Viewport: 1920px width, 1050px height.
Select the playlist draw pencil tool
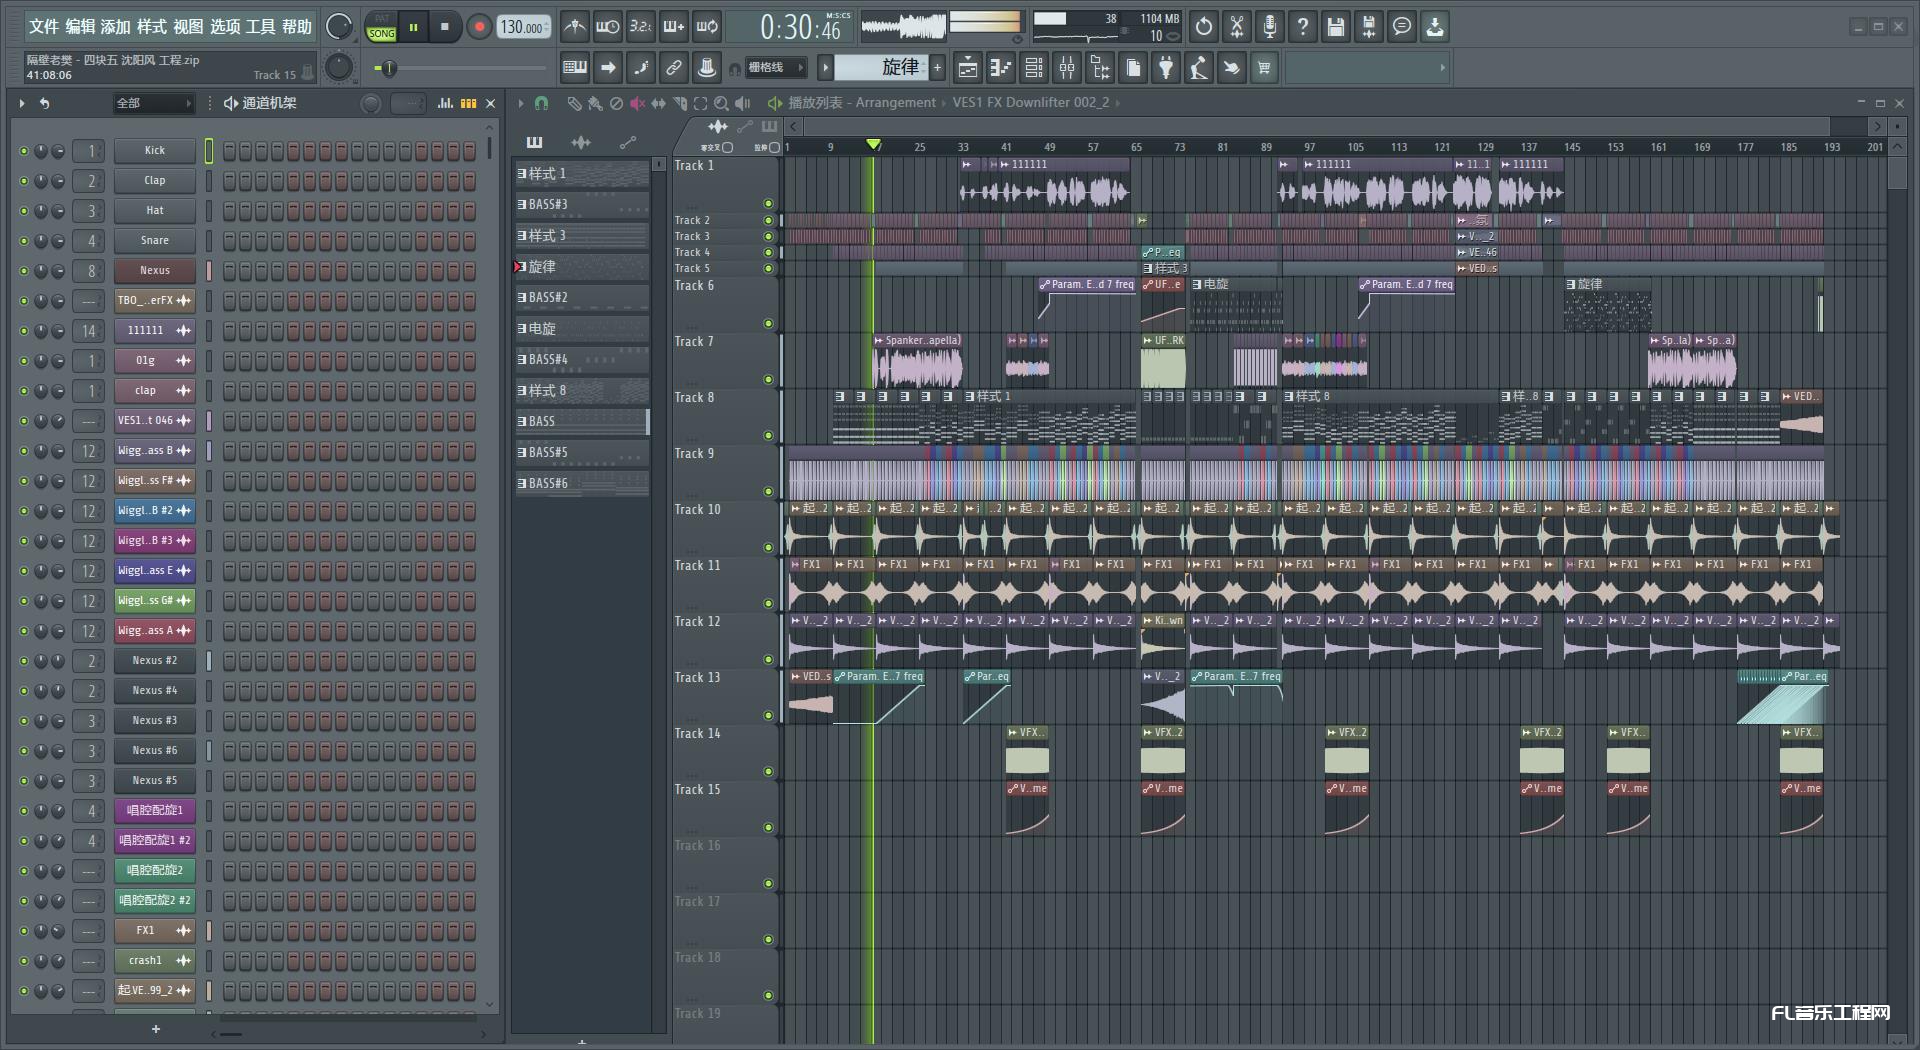[574, 103]
